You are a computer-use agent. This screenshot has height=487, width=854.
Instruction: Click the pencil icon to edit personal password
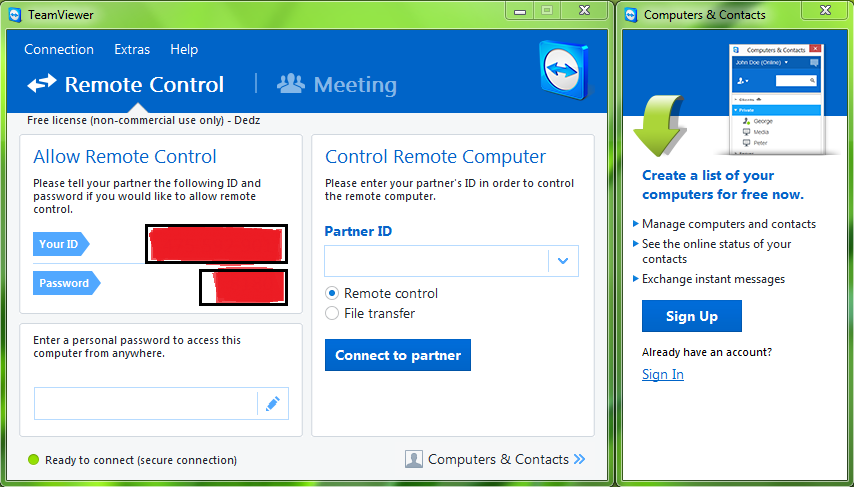(x=272, y=404)
